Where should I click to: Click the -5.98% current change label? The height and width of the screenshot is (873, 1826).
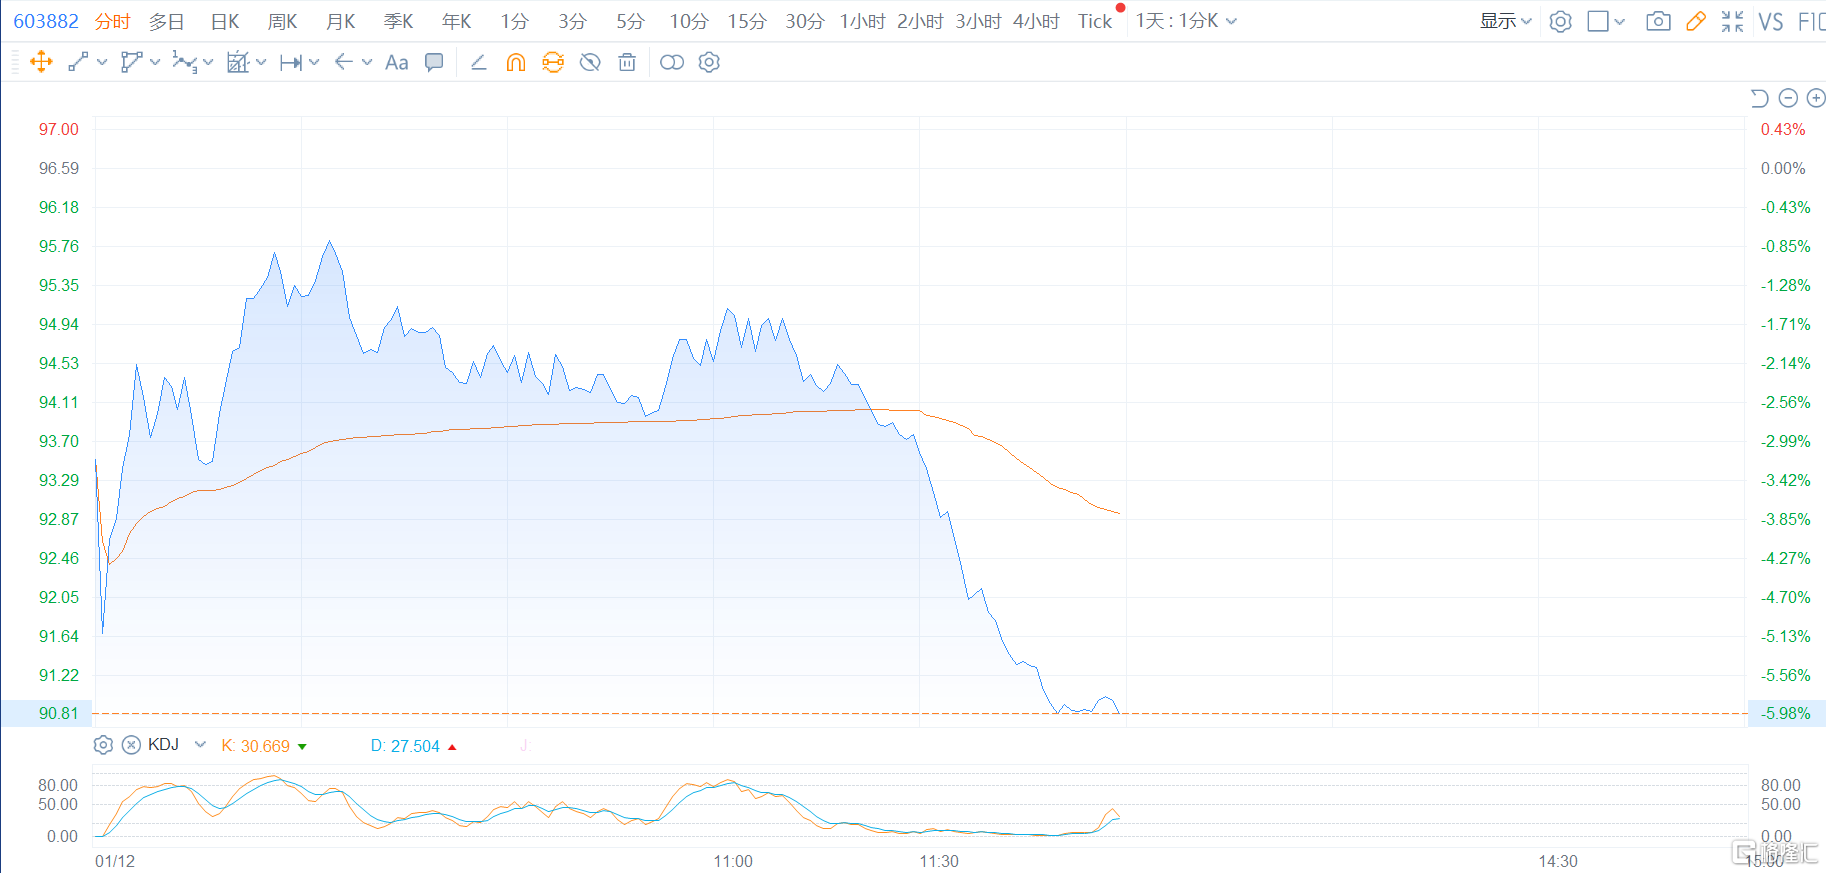(x=1786, y=713)
